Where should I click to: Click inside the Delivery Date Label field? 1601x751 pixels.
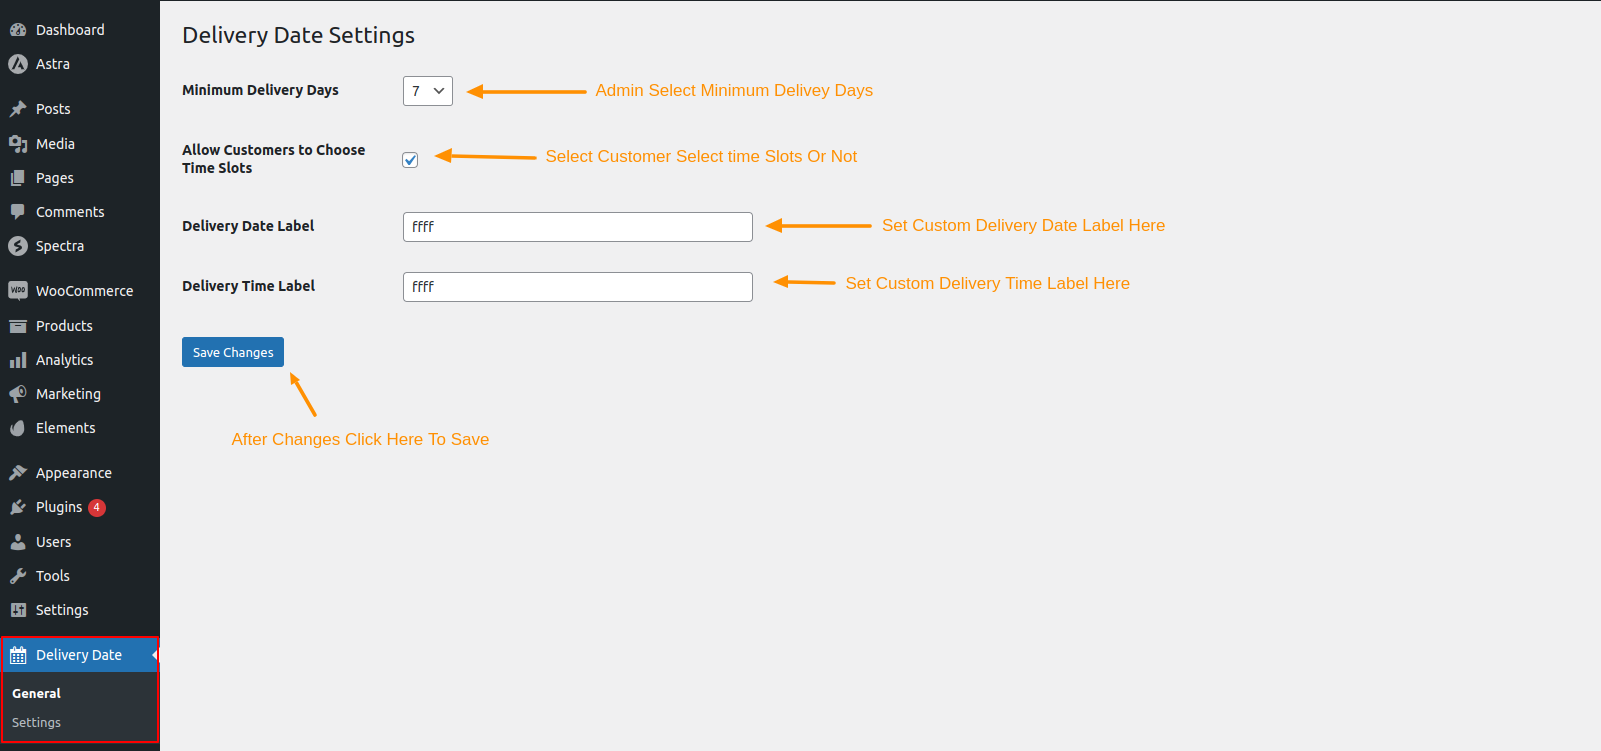(x=577, y=226)
